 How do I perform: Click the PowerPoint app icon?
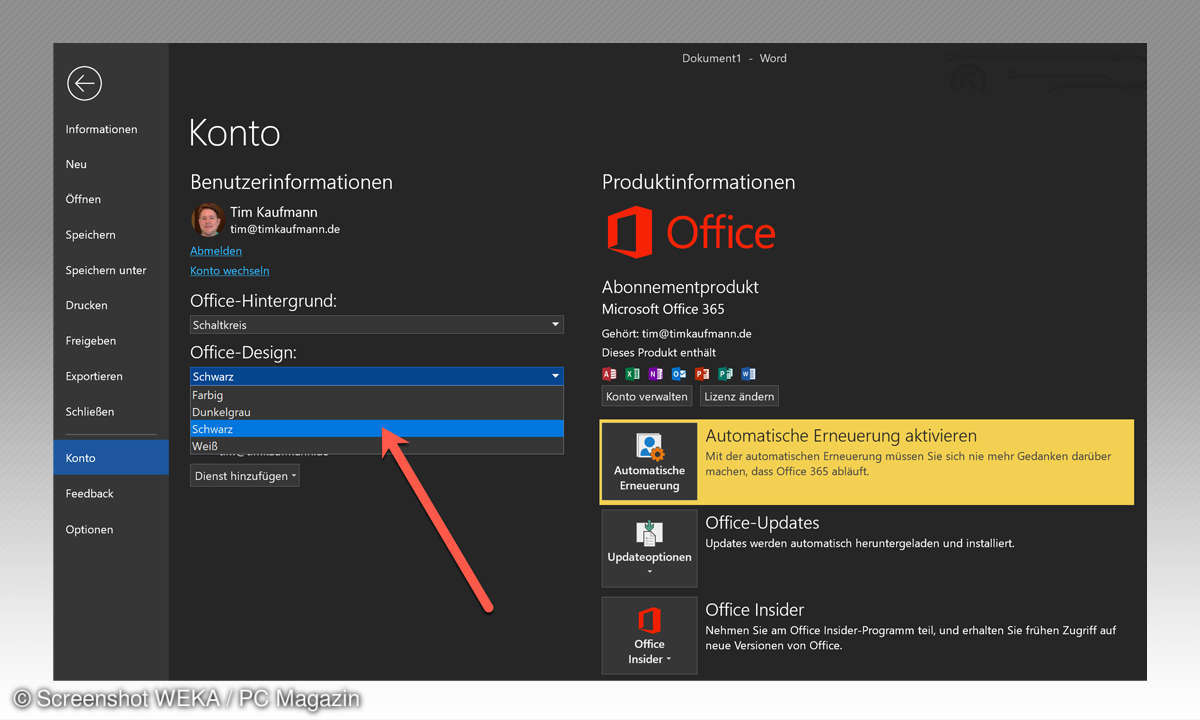tap(702, 374)
